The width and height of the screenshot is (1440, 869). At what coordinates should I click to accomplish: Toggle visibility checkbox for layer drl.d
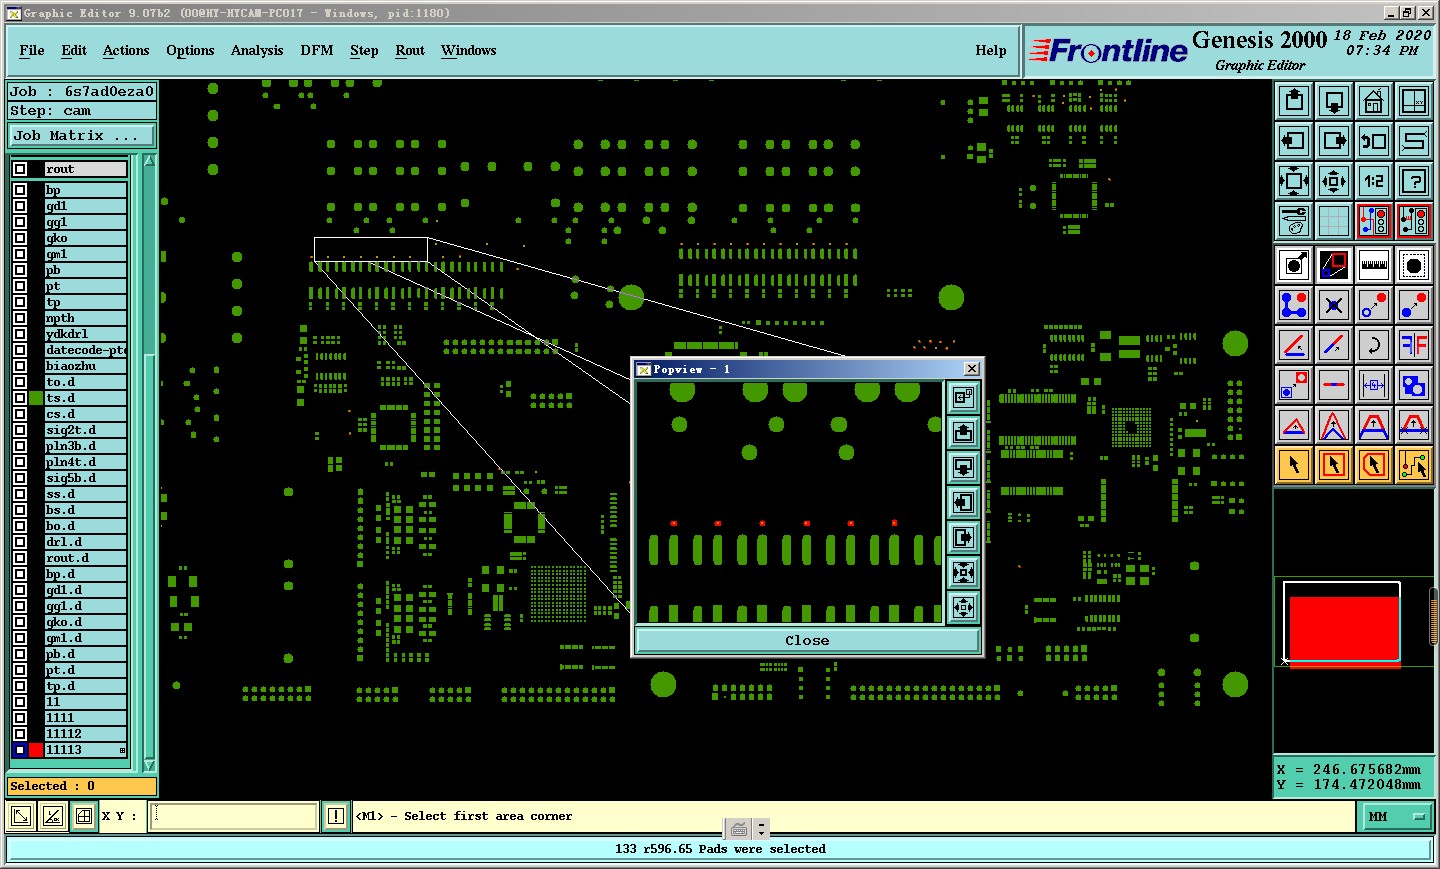click(20, 542)
